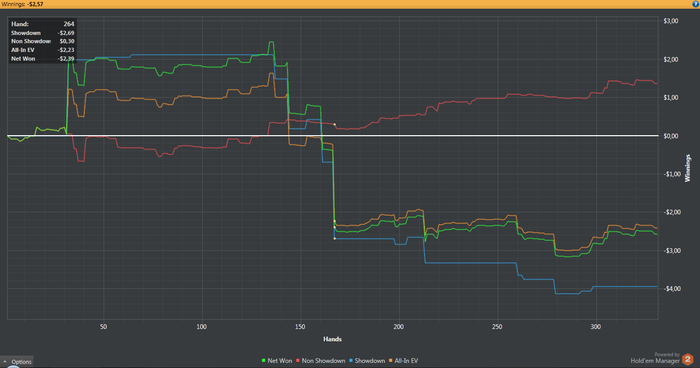700x368 pixels.
Task: Toggle the All-In EV orange legend swatch
Action: tap(391, 360)
